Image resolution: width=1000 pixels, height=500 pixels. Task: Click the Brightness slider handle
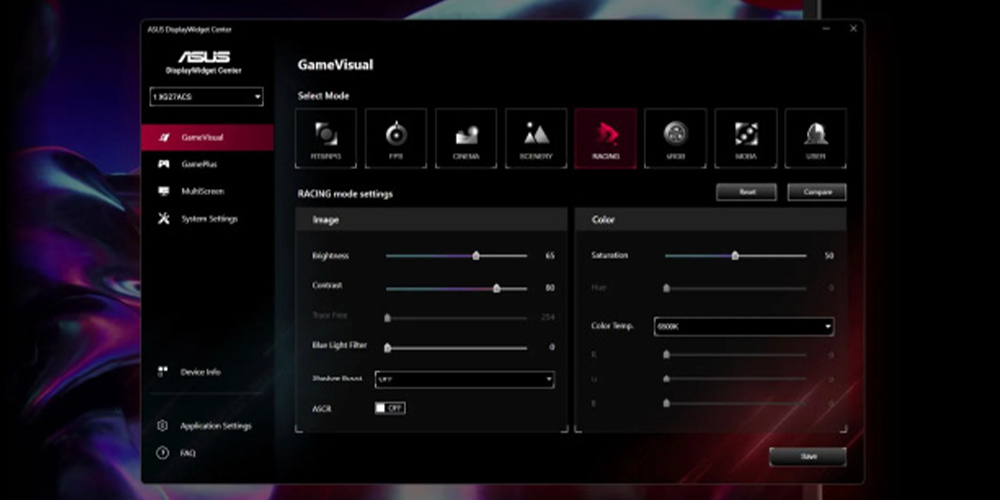[x=476, y=256]
